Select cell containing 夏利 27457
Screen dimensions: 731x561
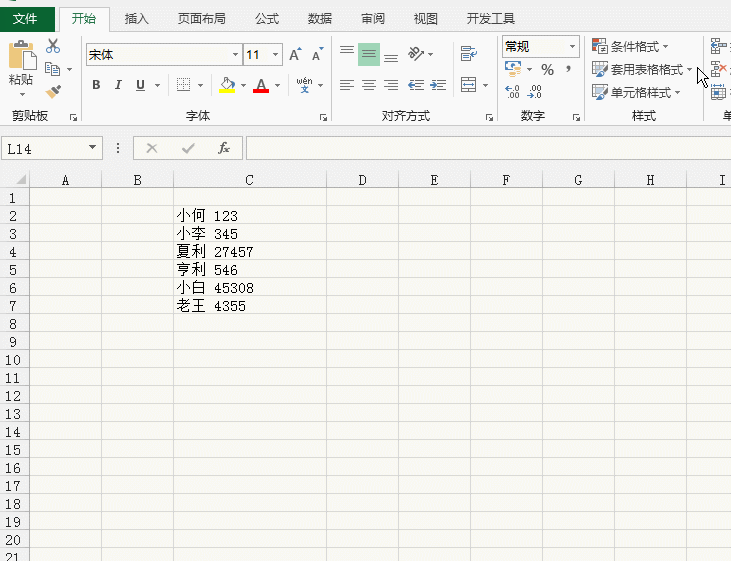click(x=250, y=252)
